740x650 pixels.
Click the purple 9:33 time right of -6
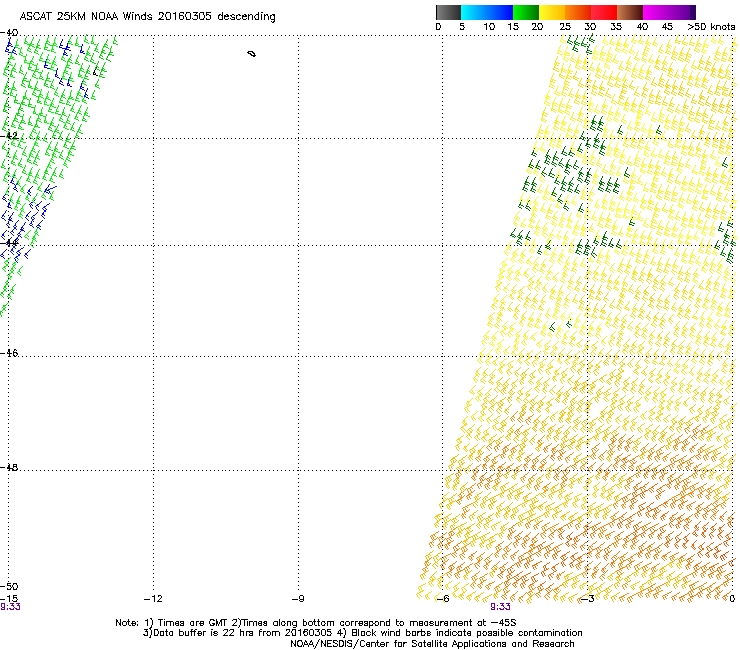(x=500, y=607)
